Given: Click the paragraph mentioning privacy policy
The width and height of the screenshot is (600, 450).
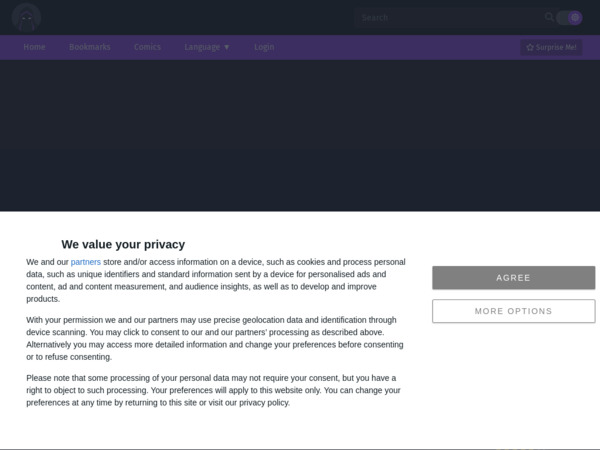Looking at the screenshot, I should click(x=211, y=390).
